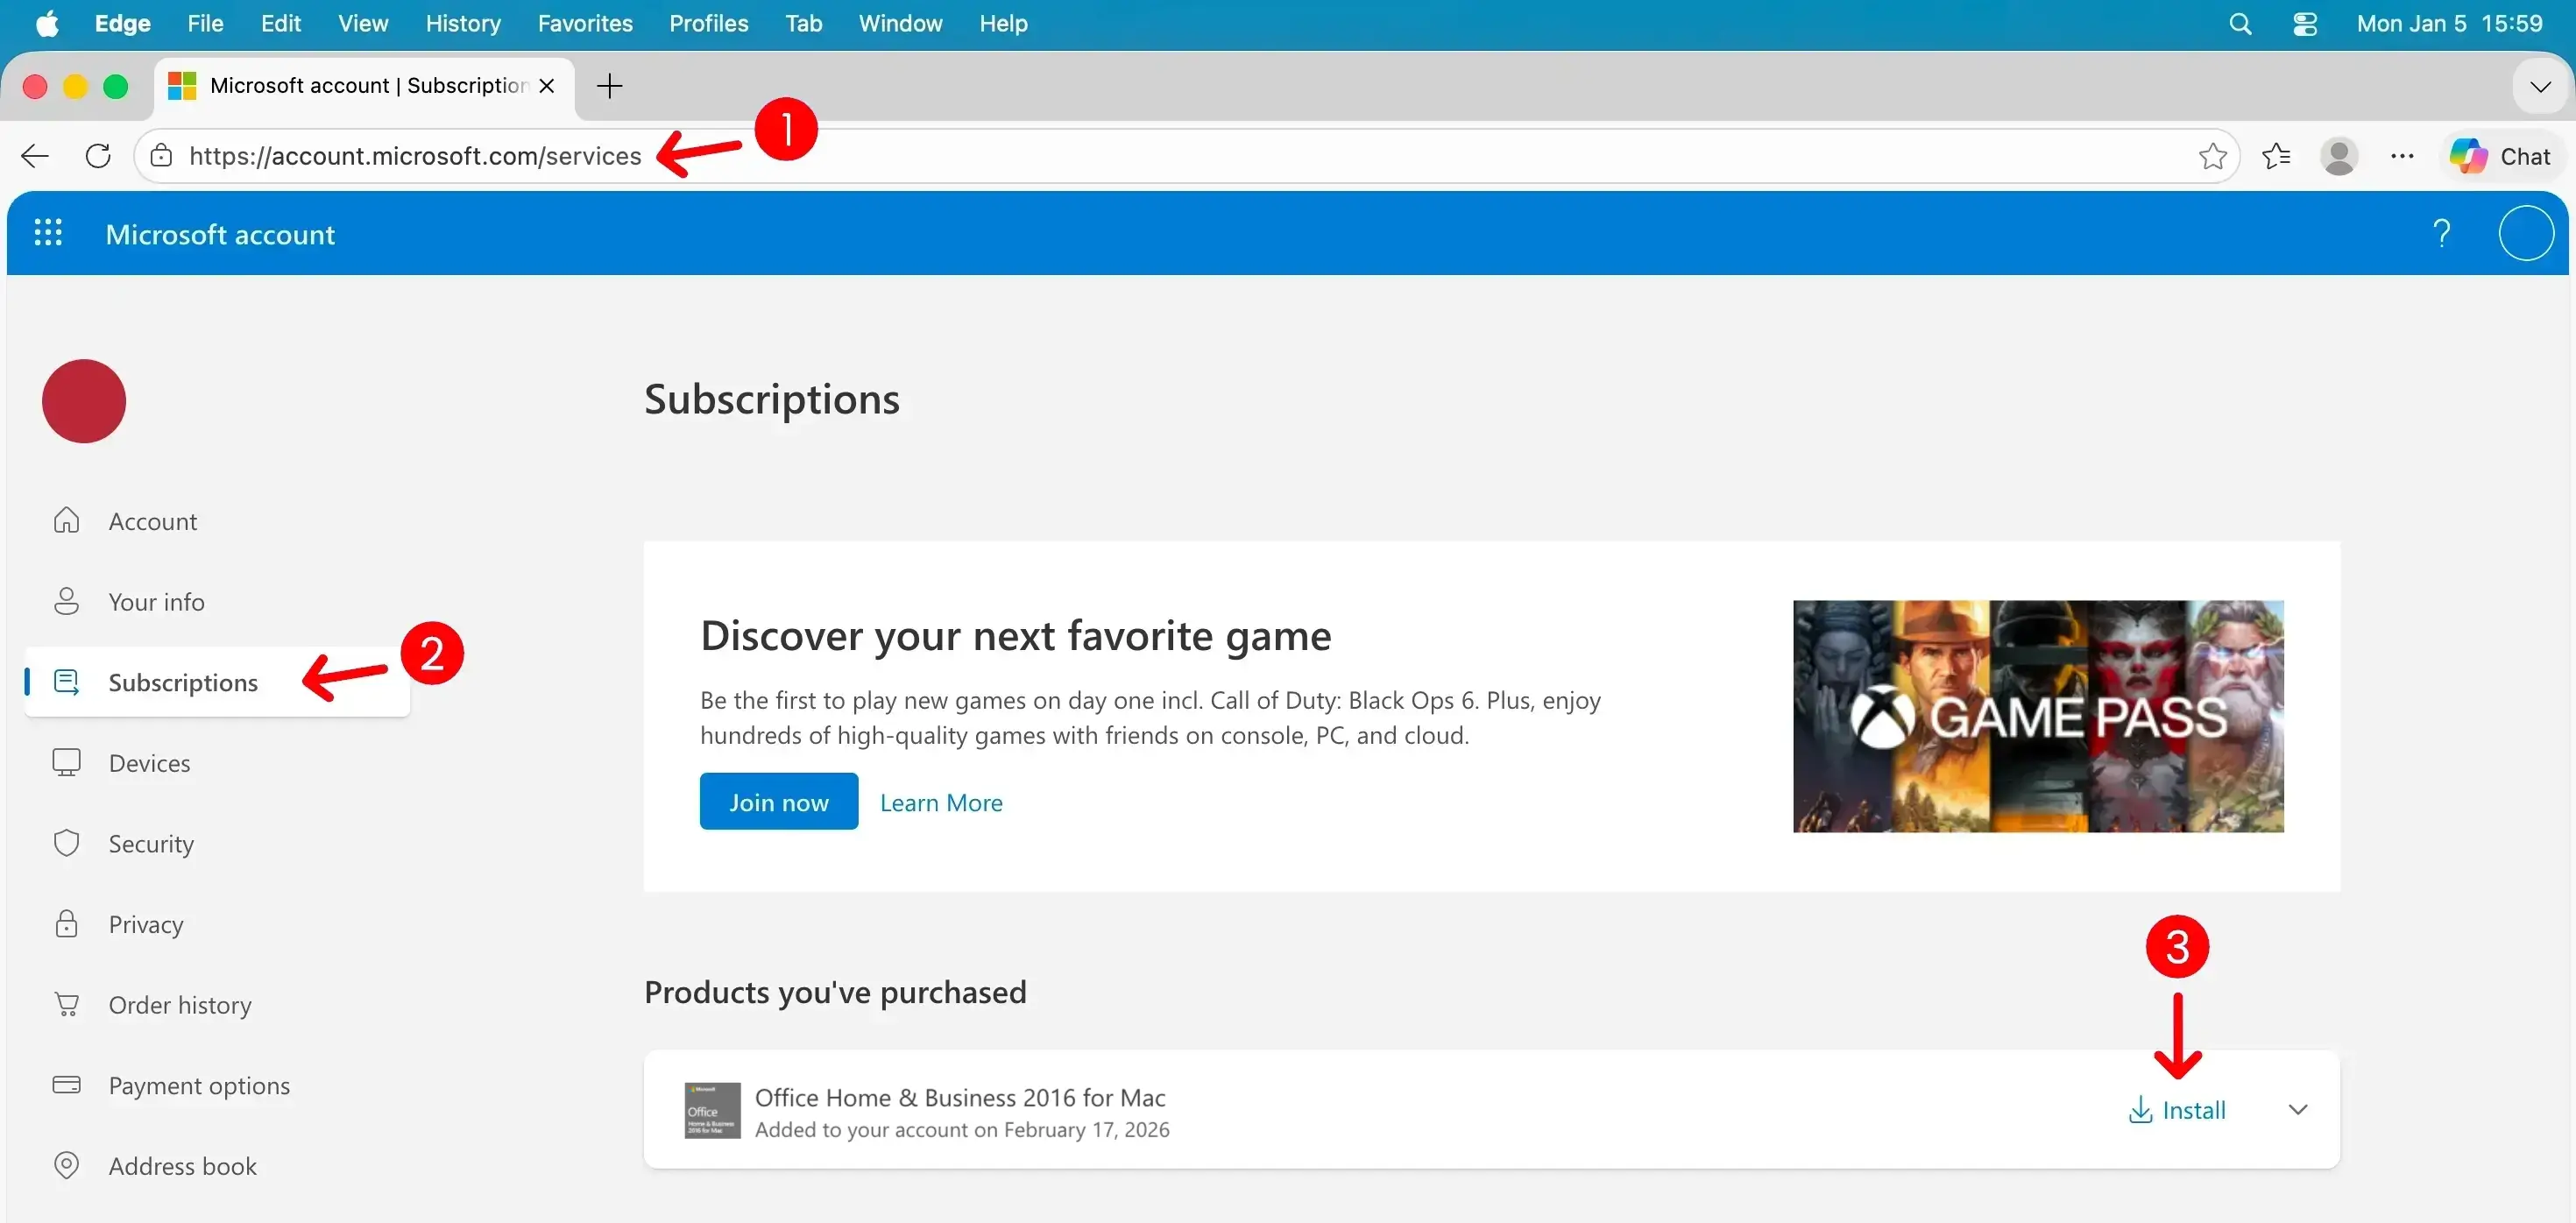Open macOS Control Center in menu bar

[2304, 24]
